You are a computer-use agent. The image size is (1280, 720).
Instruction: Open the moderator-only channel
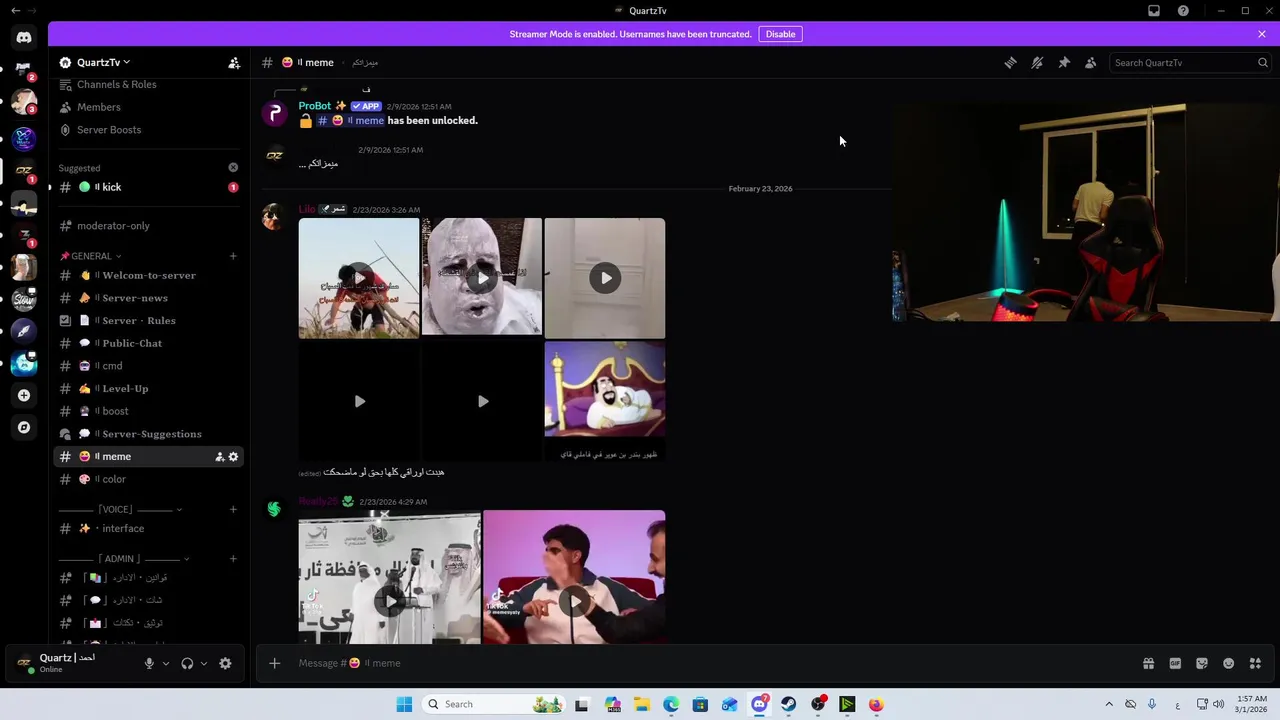tap(150, 226)
